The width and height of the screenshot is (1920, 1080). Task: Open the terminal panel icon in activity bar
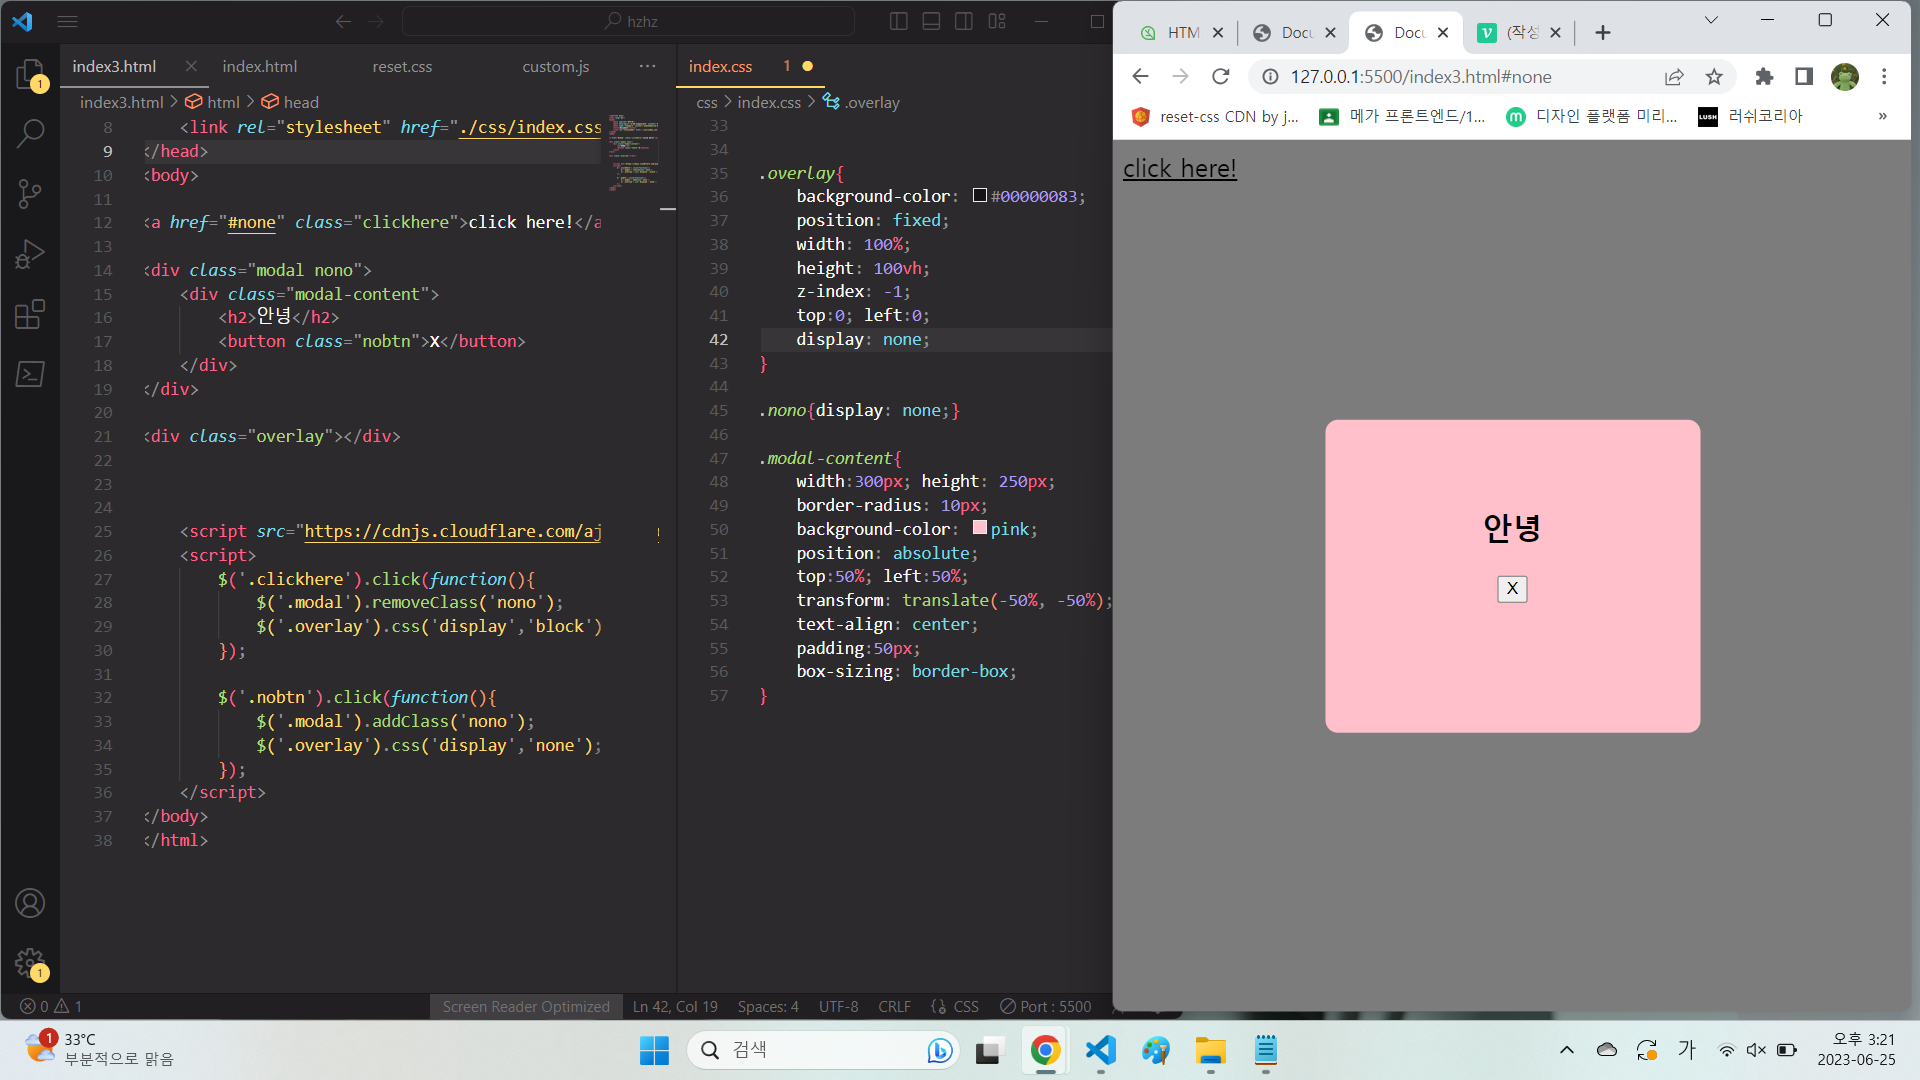click(30, 374)
